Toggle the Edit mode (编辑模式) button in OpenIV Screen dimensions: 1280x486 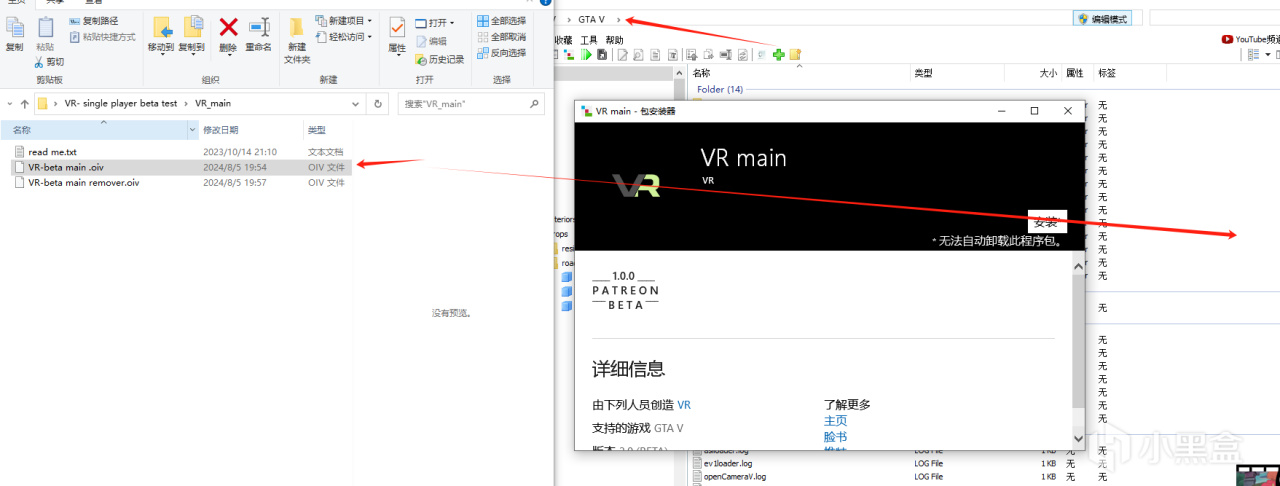(1102, 19)
